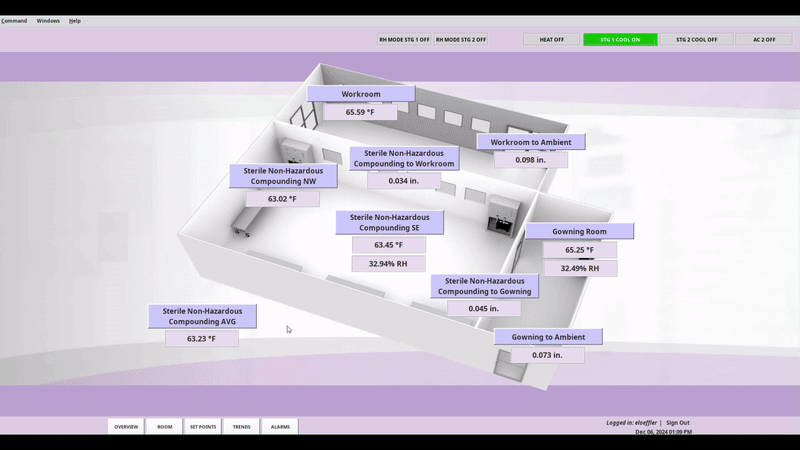Click the Gowning to Ambient 0.073 in. value
Screen dimensions: 800x450
coord(546,355)
